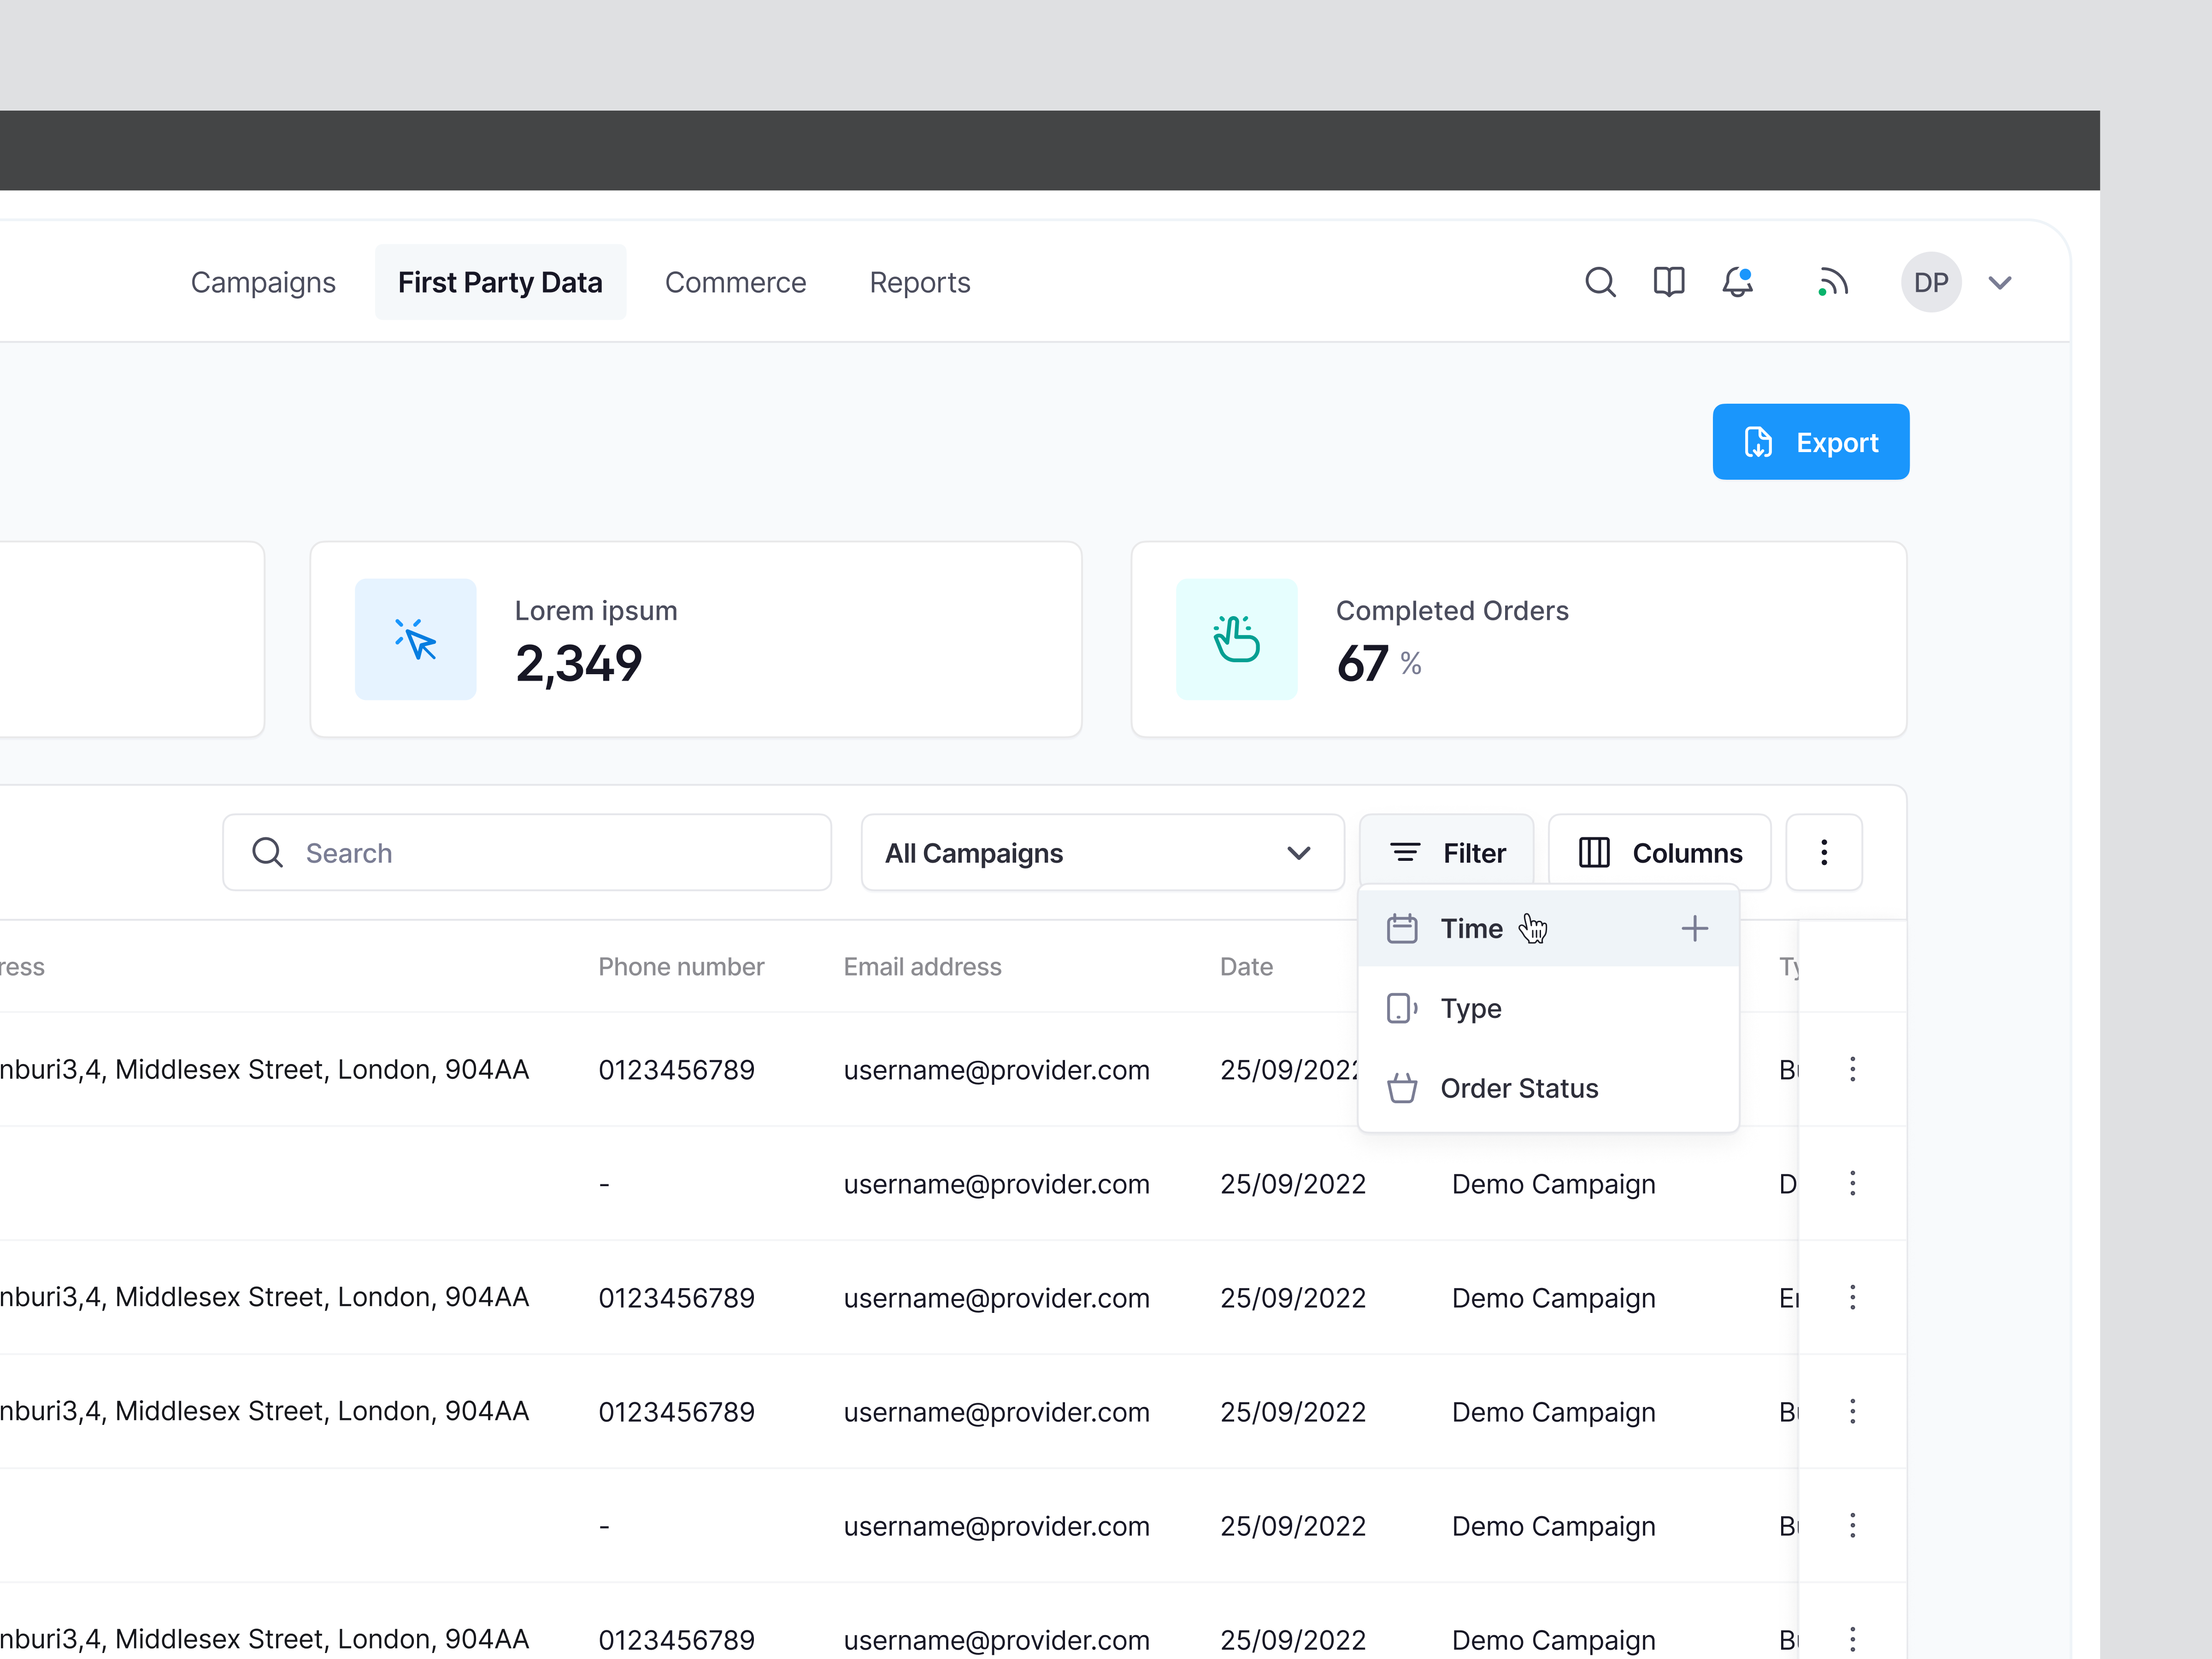This screenshot has height=1659, width=2212.
Task: Open the Columns button
Action: 1659,852
